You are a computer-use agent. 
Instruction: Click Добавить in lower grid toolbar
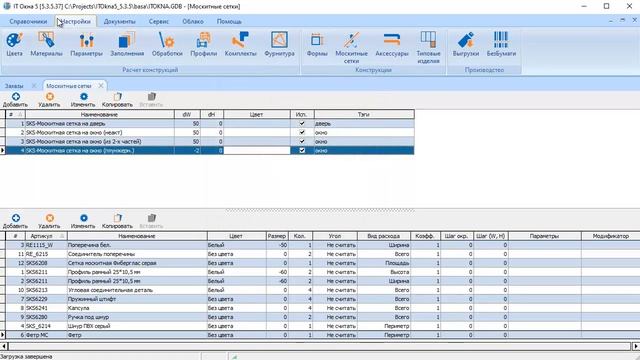tap(16, 221)
